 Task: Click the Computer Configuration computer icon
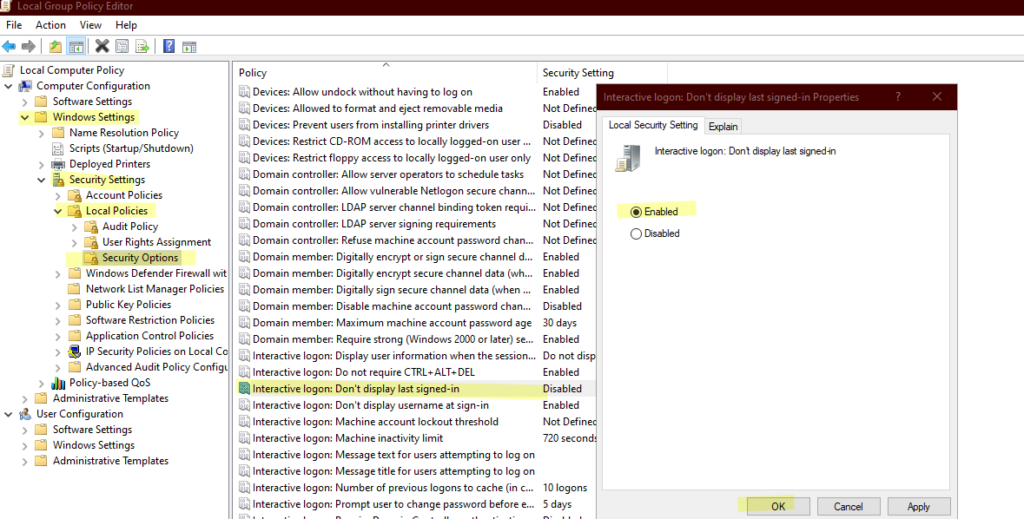tap(25, 86)
